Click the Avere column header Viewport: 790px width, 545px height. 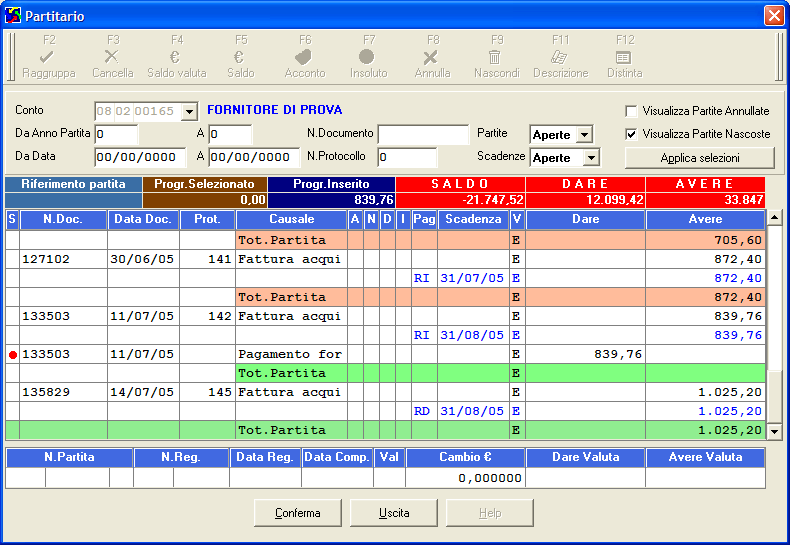705,220
